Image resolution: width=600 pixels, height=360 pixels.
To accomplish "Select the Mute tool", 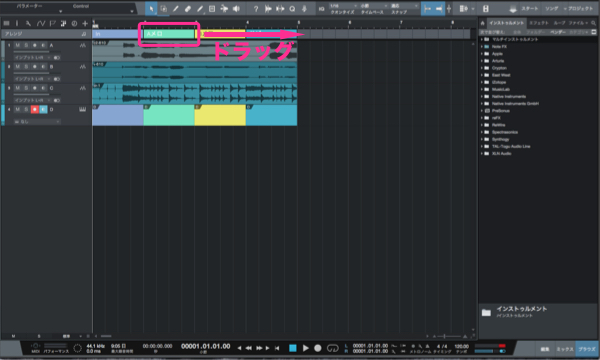I will pos(212,9).
